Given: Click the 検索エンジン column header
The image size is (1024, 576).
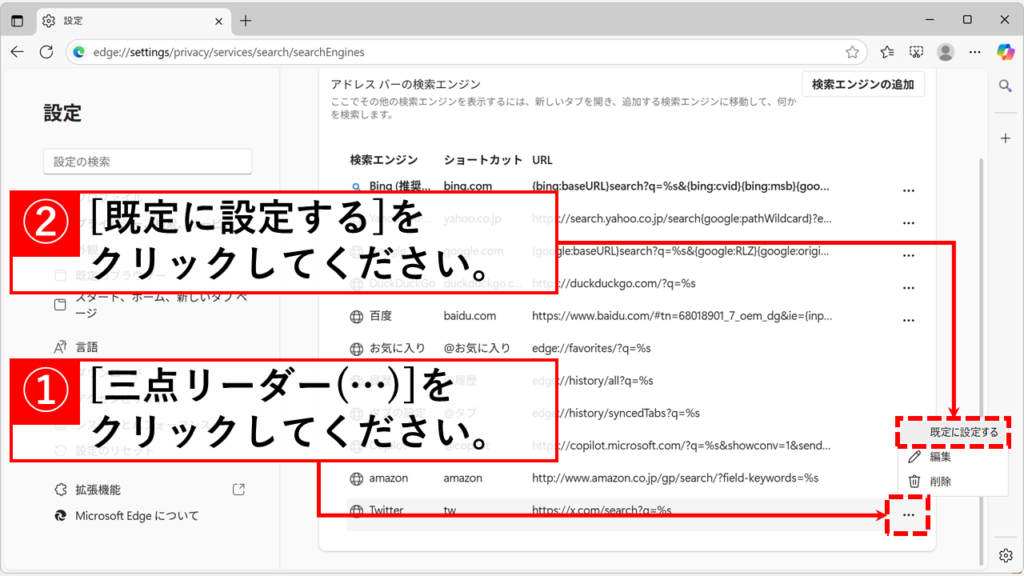Looking at the screenshot, I should (x=383, y=160).
